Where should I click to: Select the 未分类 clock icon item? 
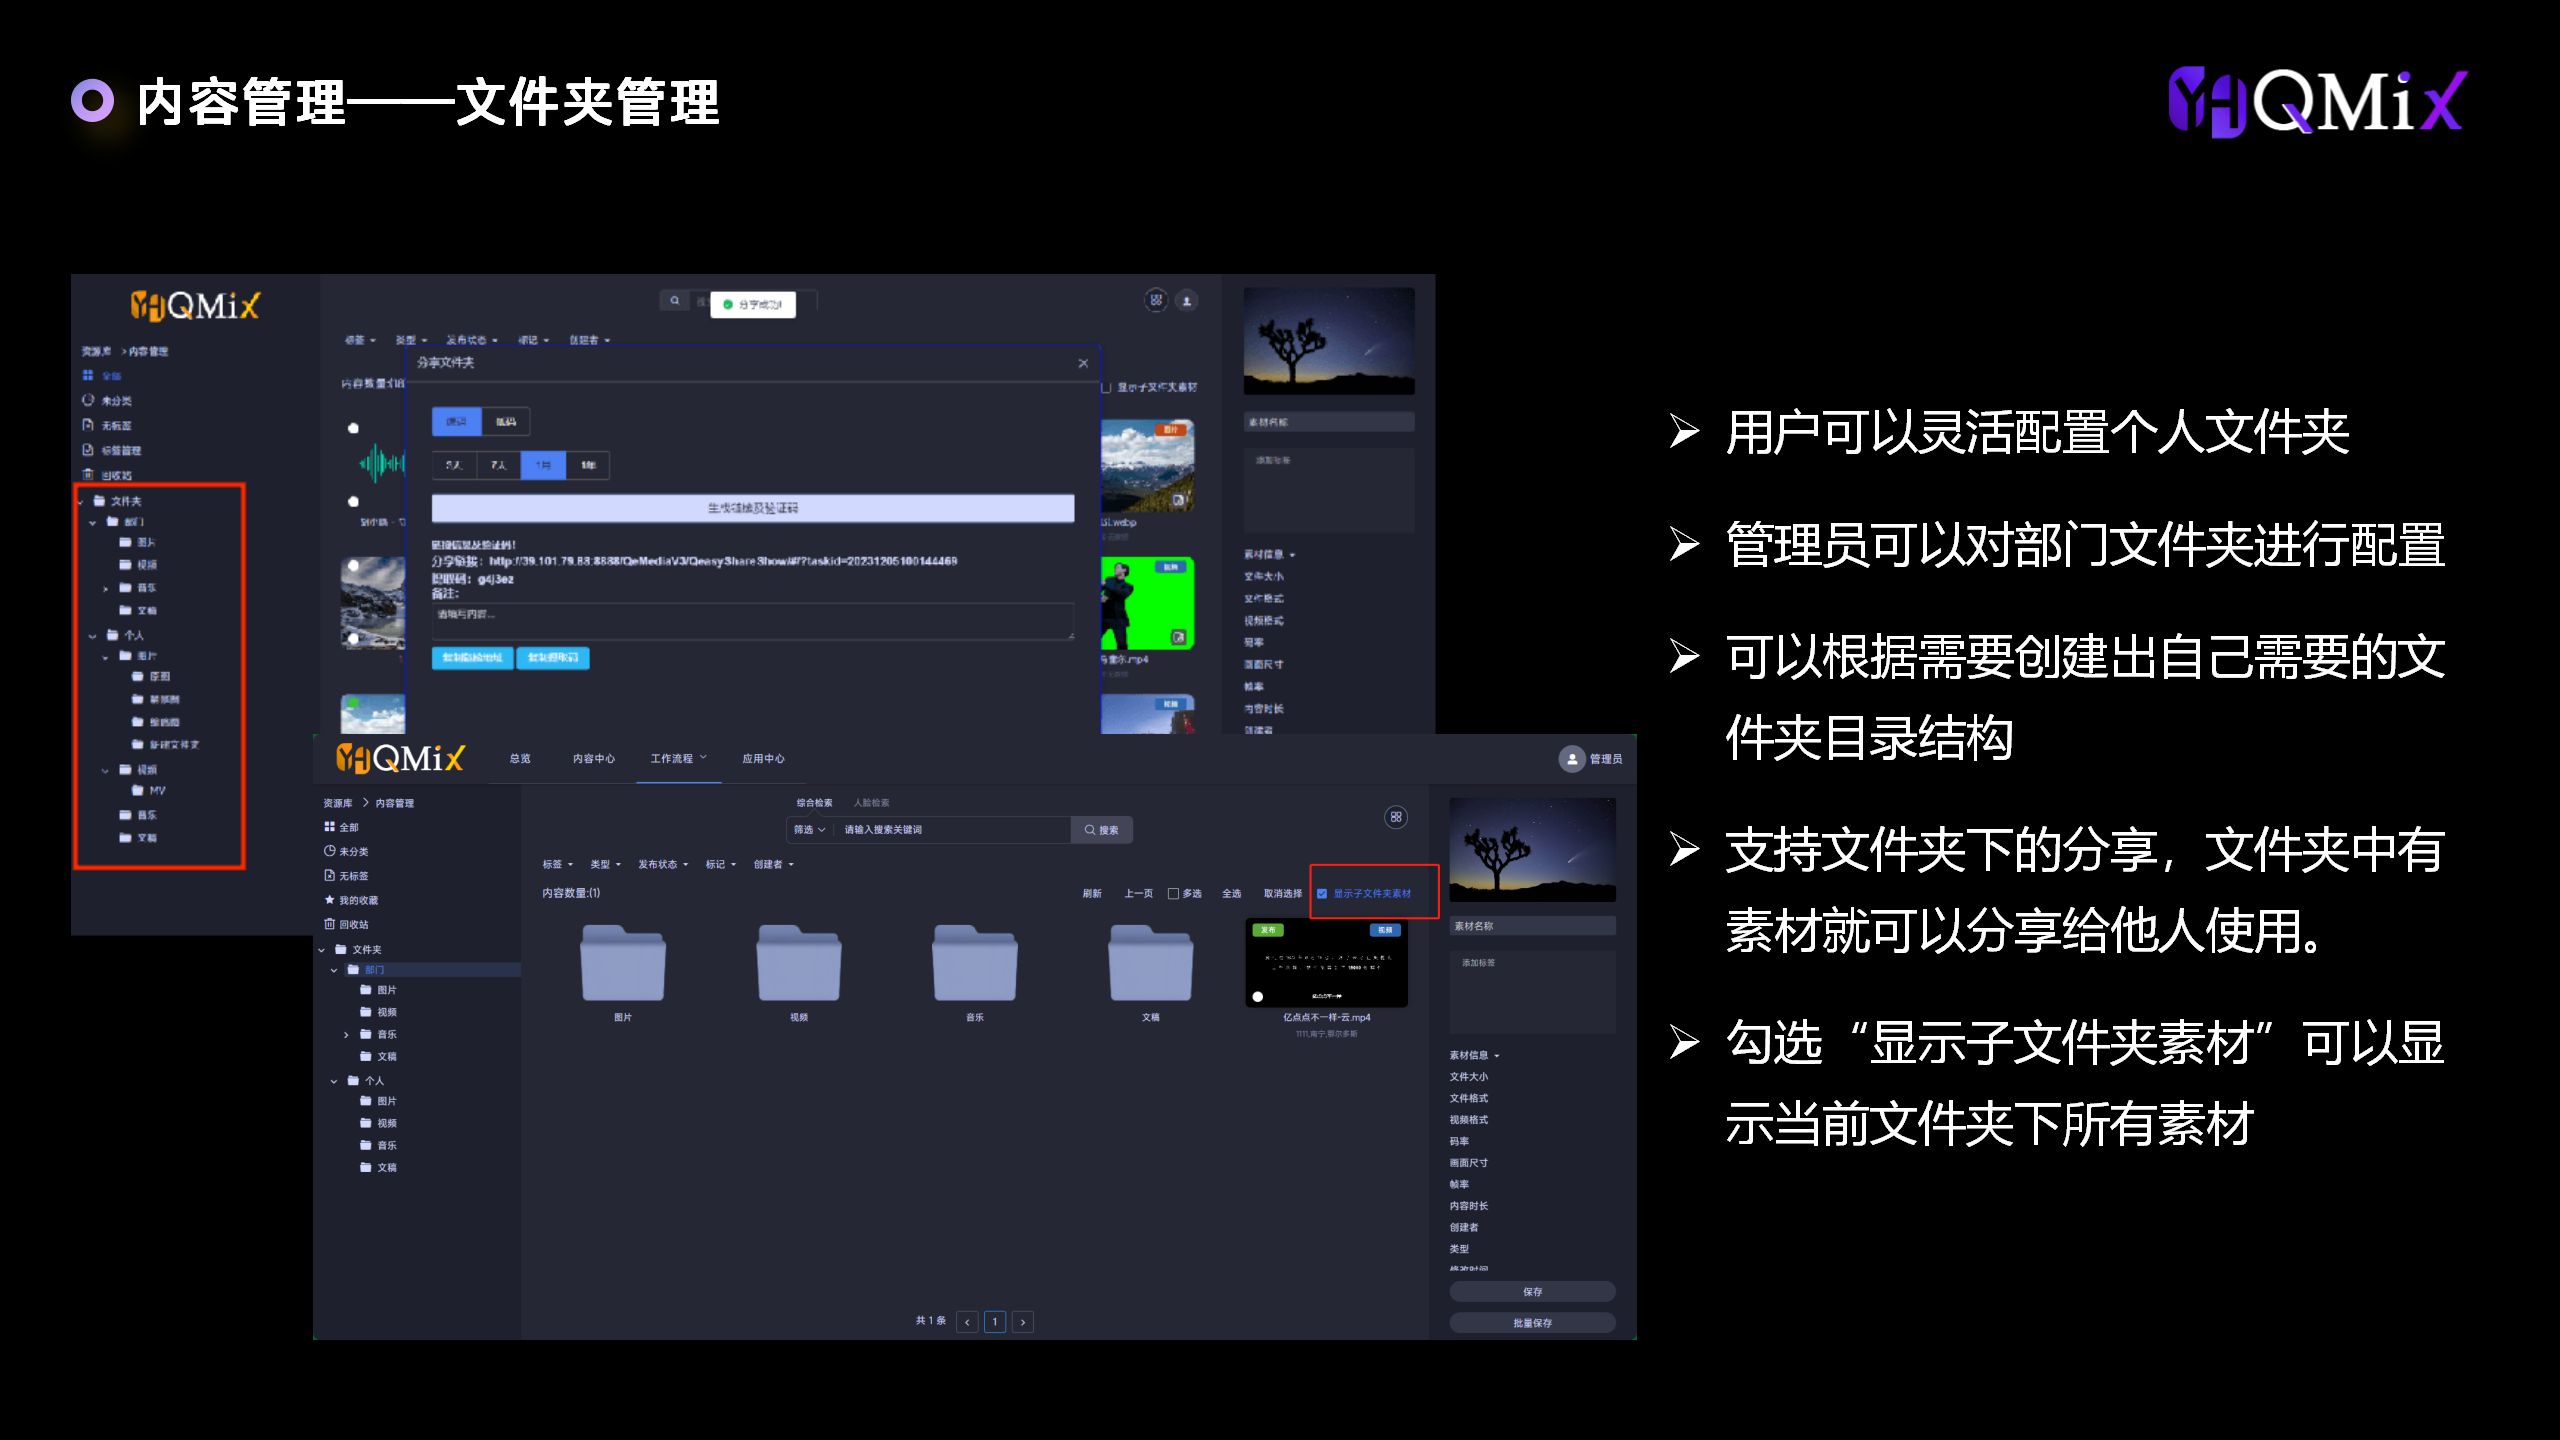329,851
